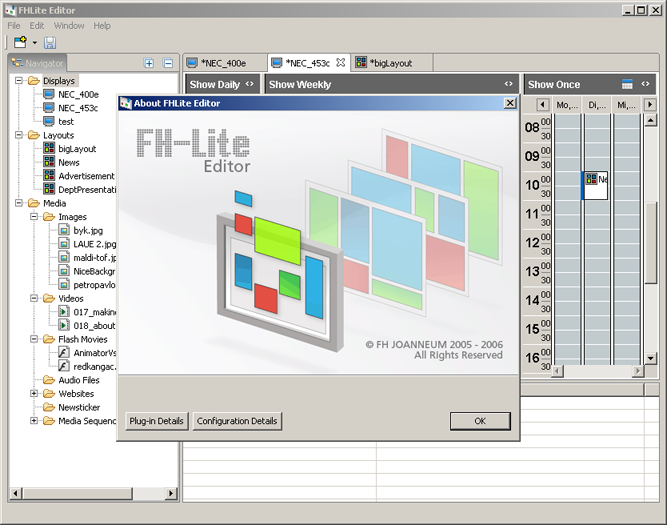The height and width of the screenshot is (525, 667).
Task: Click the DeptPresentation layout icon
Action: point(49,189)
